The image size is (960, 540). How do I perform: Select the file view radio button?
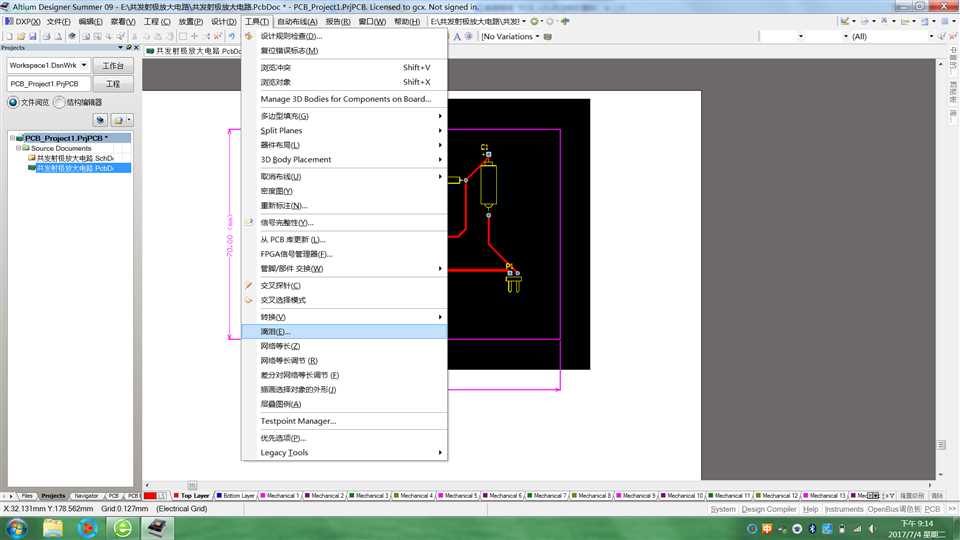tap(13, 102)
